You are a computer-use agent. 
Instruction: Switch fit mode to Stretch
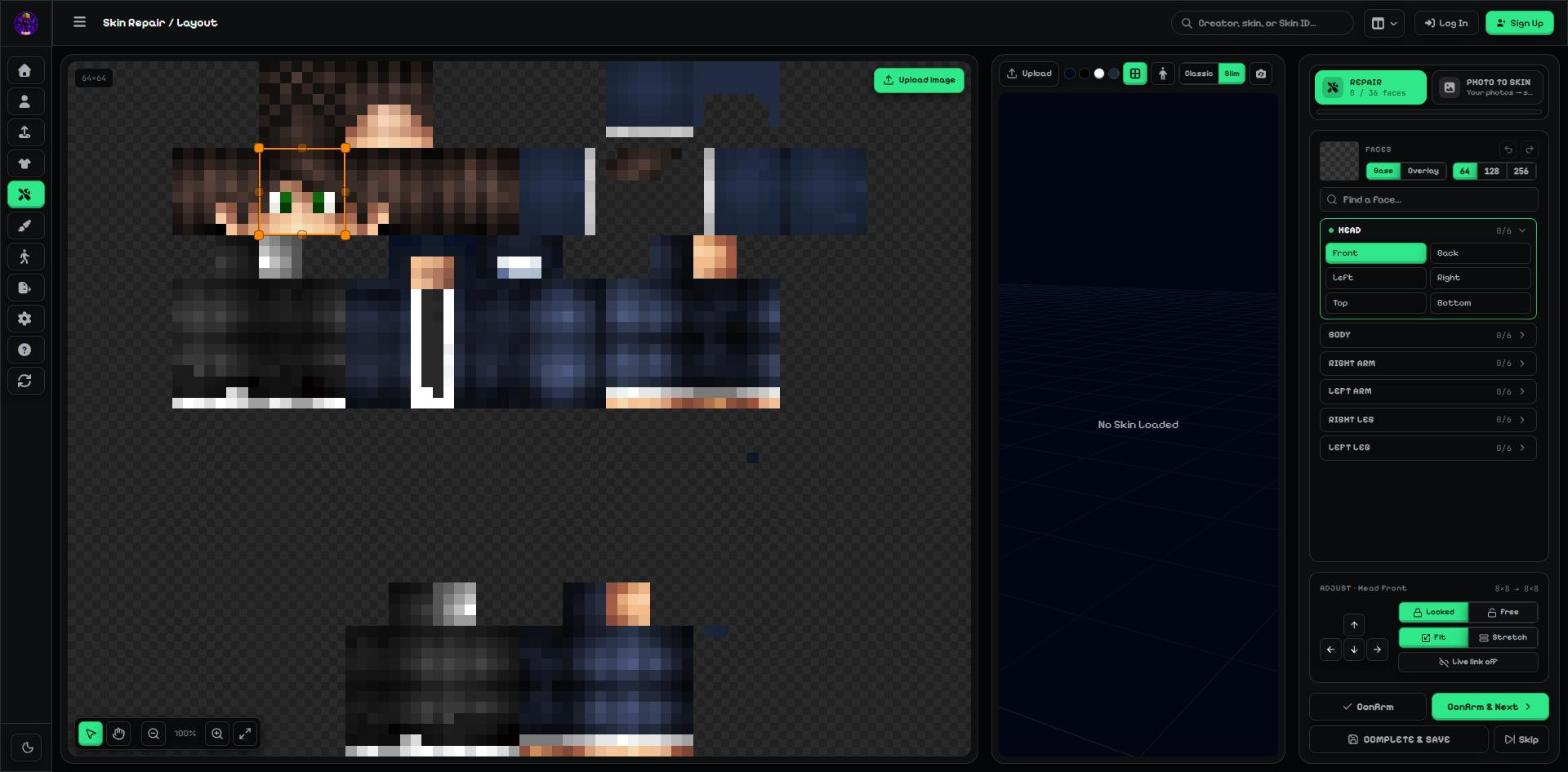pyautogui.click(x=1503, y=637)
